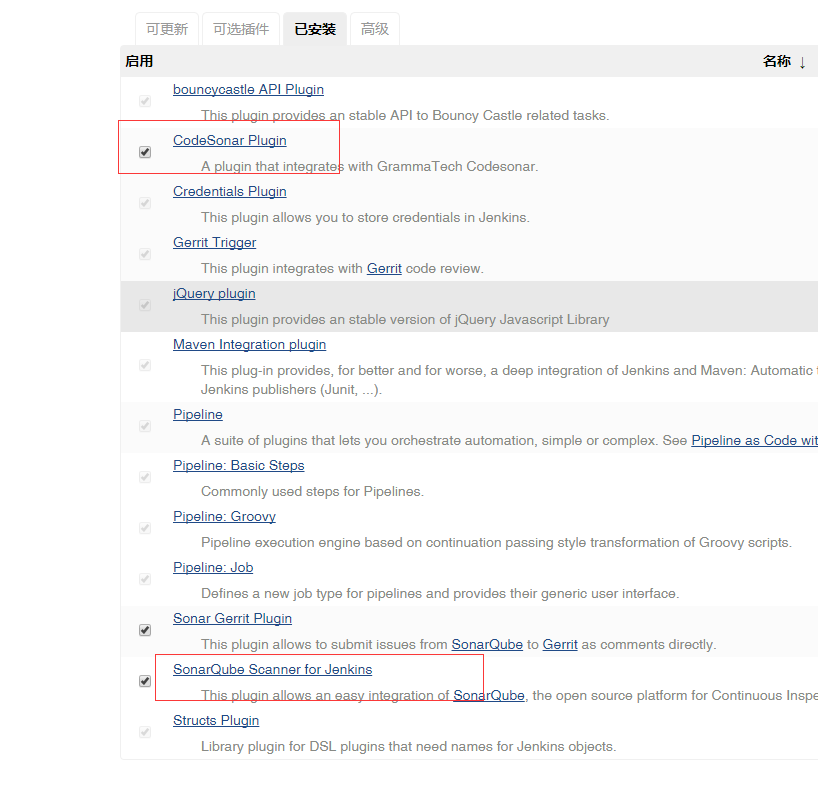
Task: Switch to the 可更新 tab
Action: pyautogui.click(x=167, y=29)
